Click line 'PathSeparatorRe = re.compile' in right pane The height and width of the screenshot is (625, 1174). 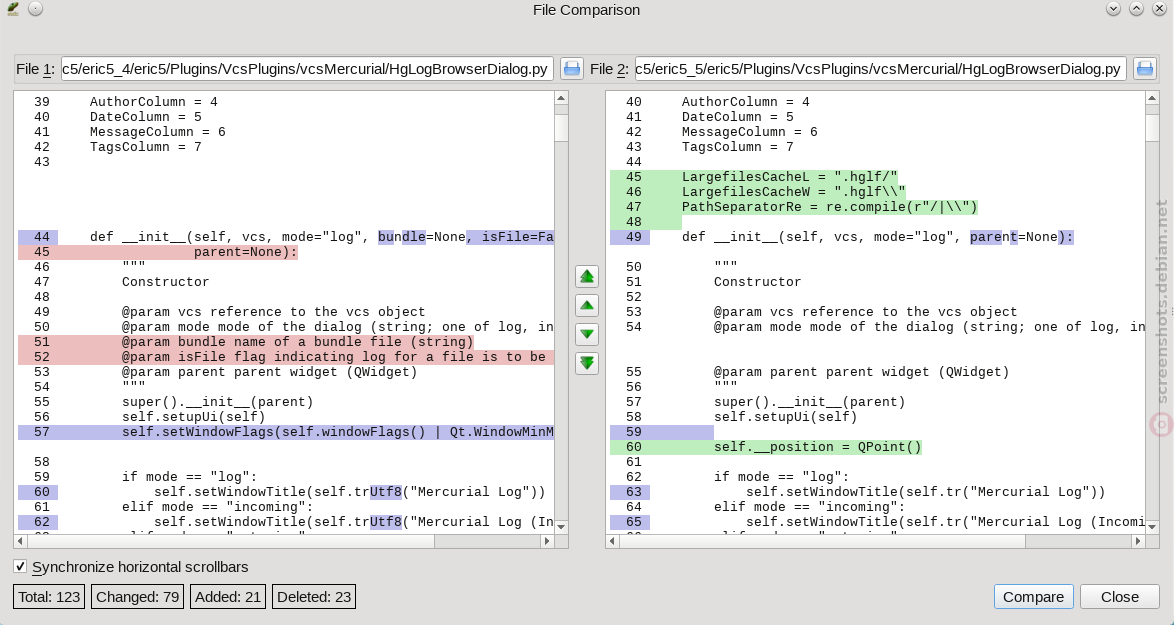tap(830, 207)
